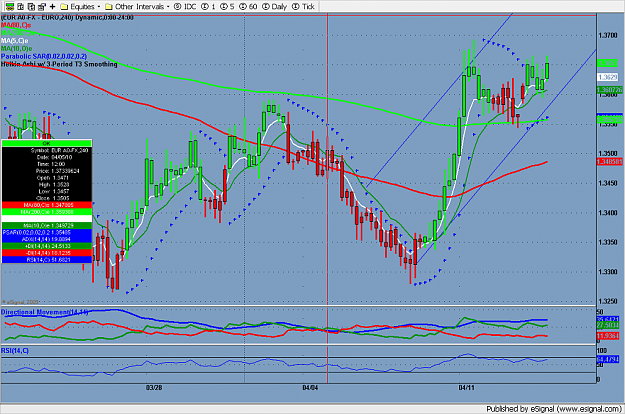Click the blue RSI value marker on the RSI axis
The width and height of the screenshot is (625, 414).
click(608, 360)
